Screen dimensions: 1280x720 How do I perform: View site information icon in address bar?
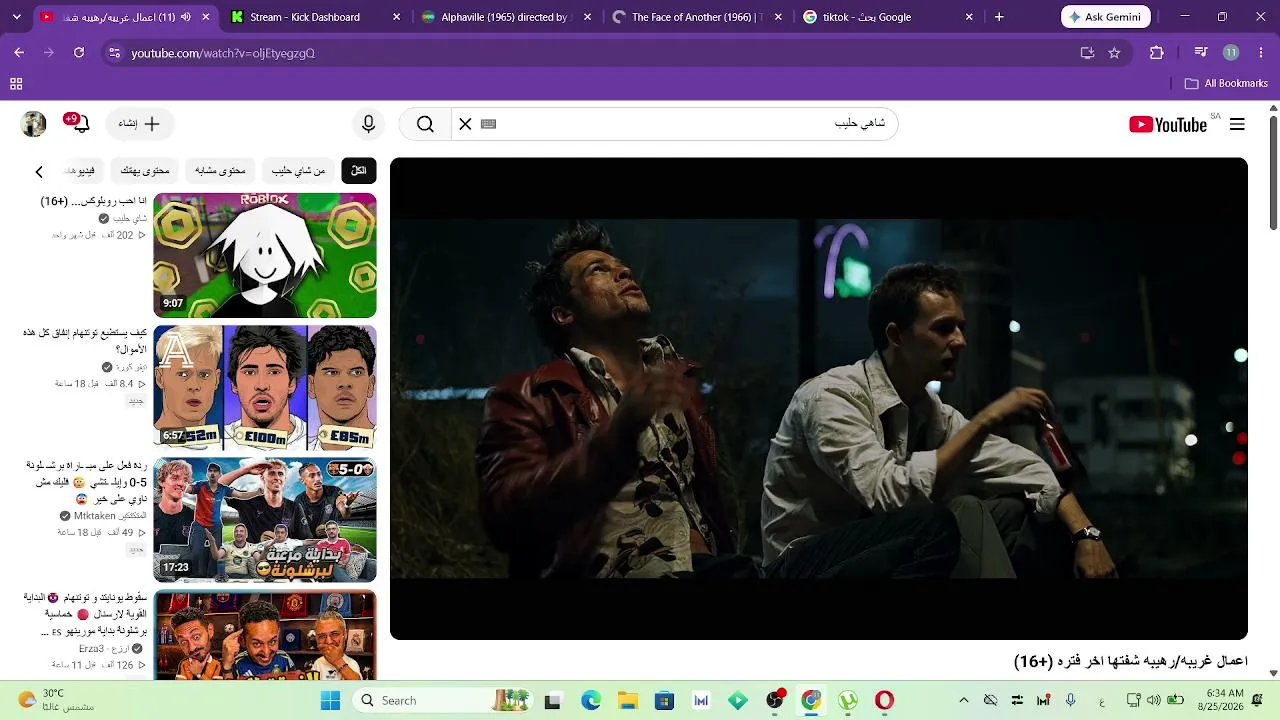(114, 53)
